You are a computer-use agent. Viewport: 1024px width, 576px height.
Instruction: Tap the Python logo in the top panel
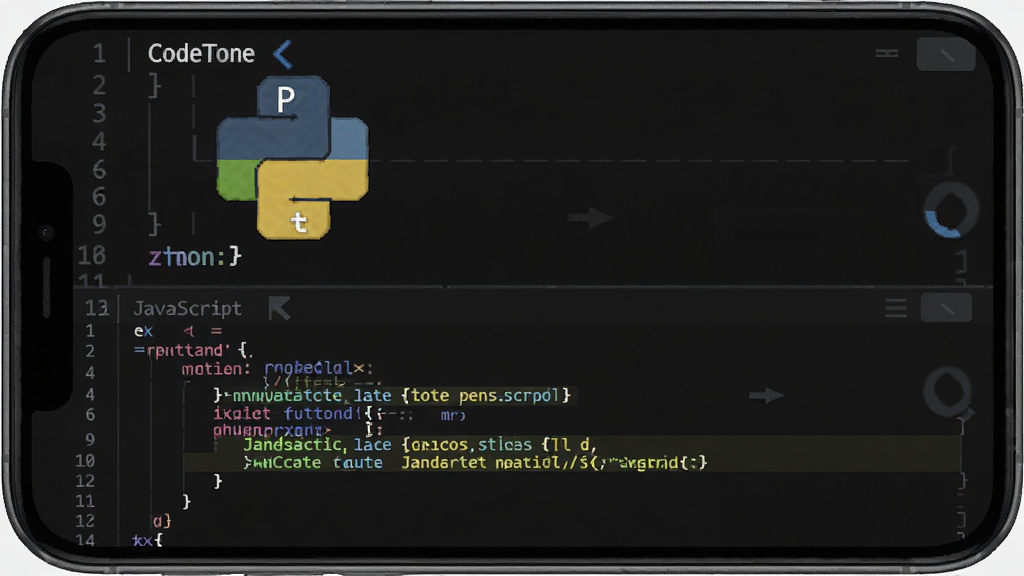[293, 157]
